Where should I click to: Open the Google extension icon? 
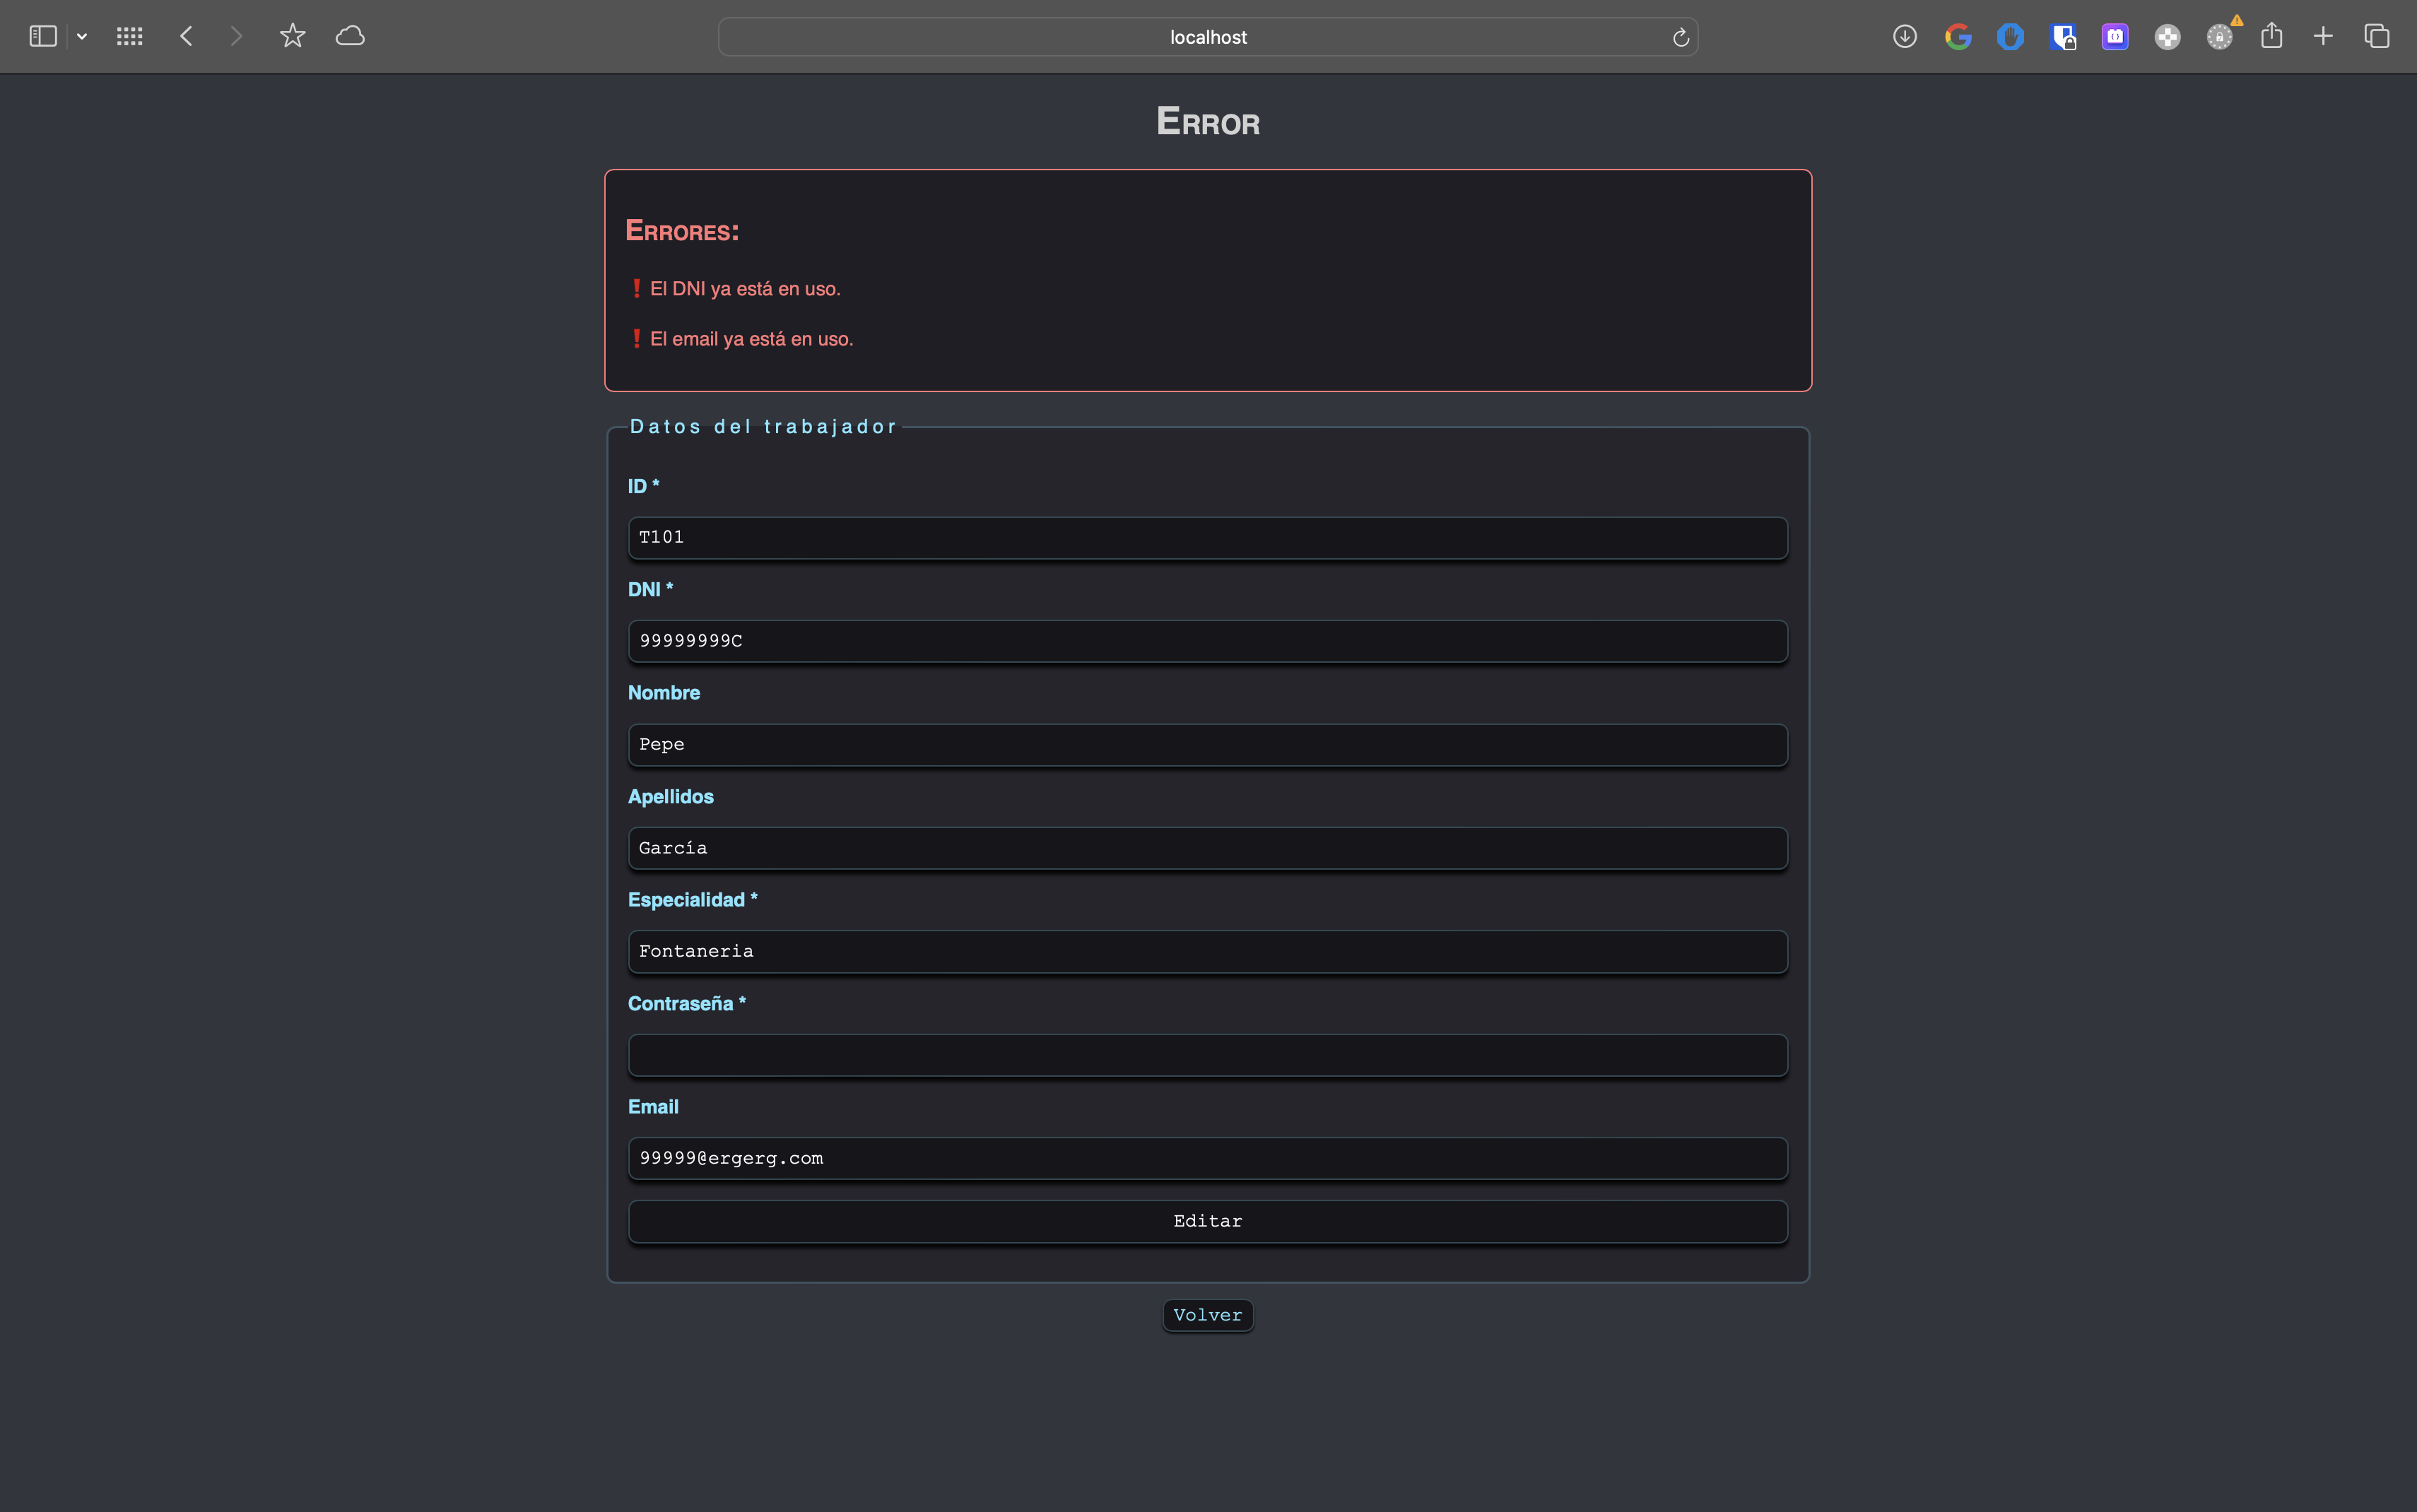pos(1958,37)
